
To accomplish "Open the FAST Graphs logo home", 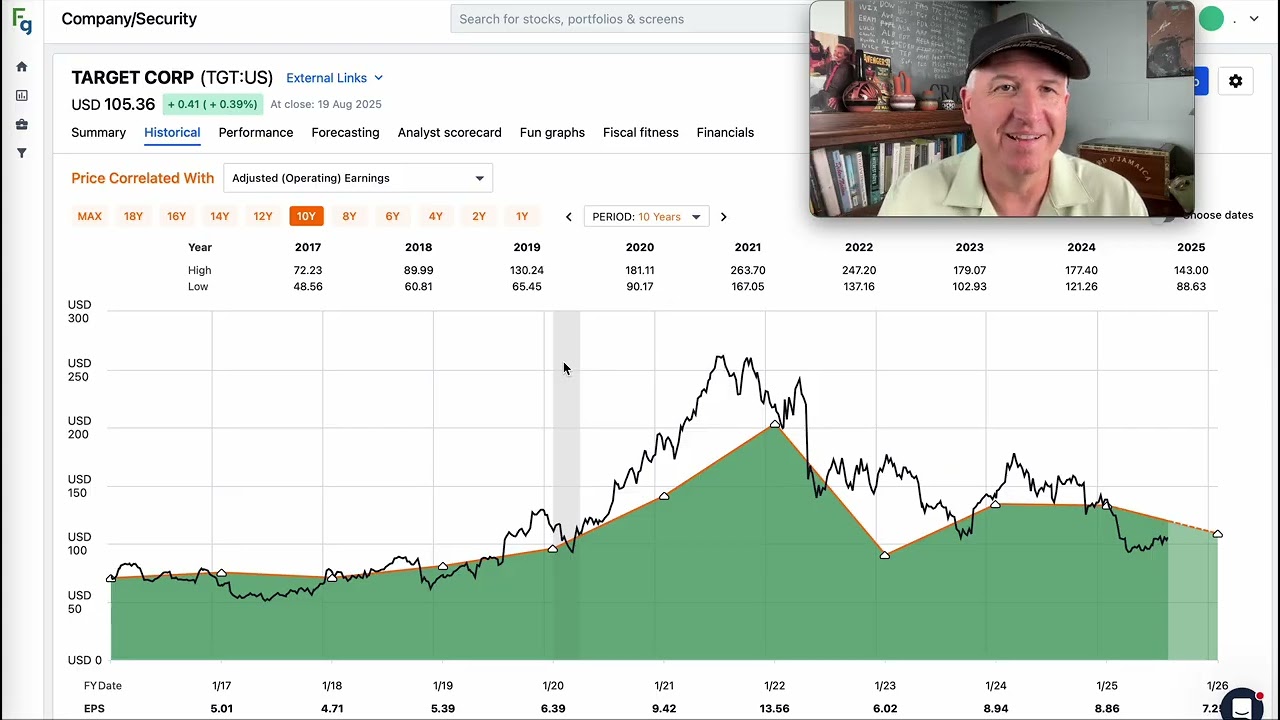I will tap(22, 21).
